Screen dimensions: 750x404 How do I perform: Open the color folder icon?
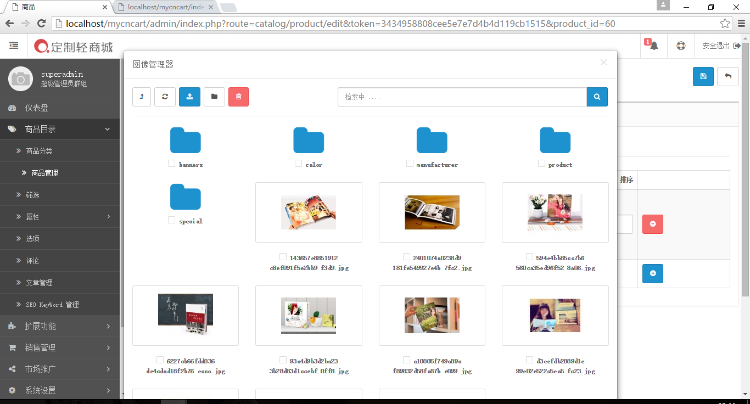click(309, 140)
